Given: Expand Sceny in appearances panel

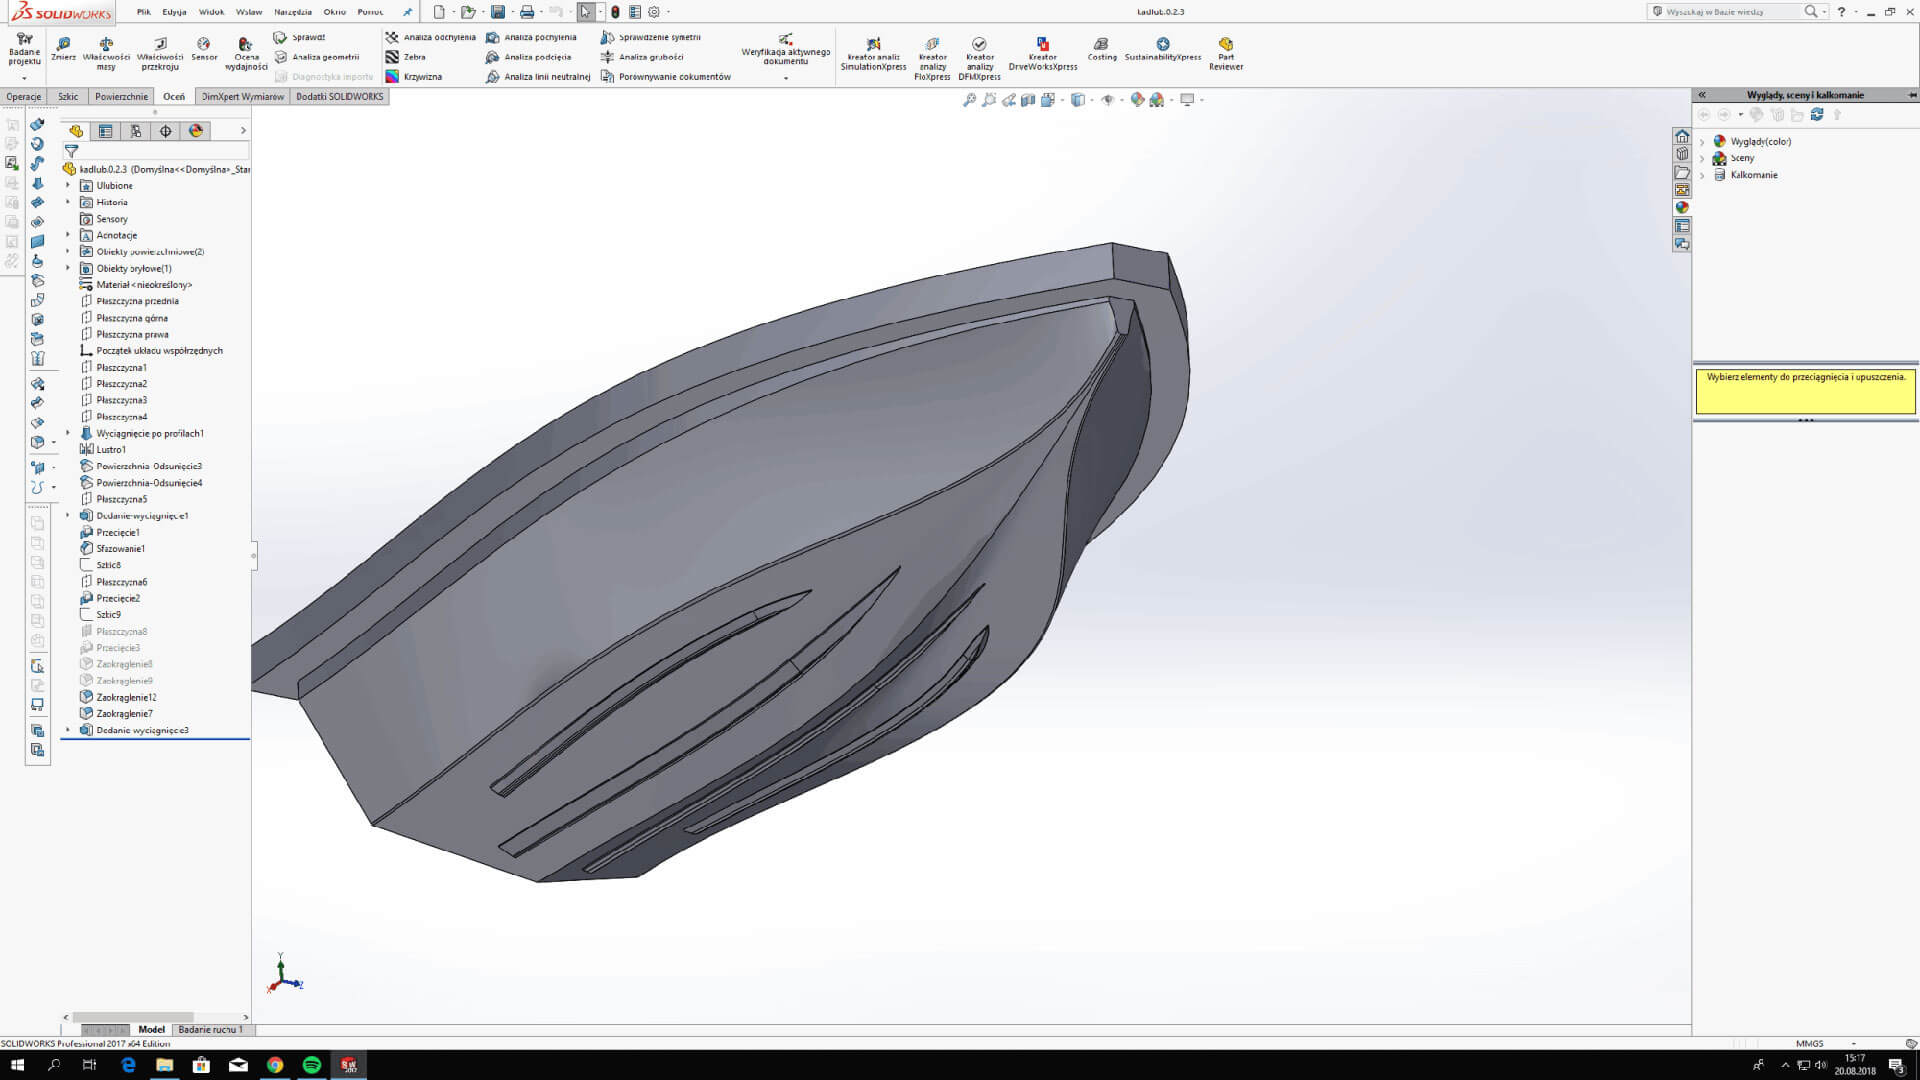Looking at the screenshot, I should click(x=1702, y=158).
